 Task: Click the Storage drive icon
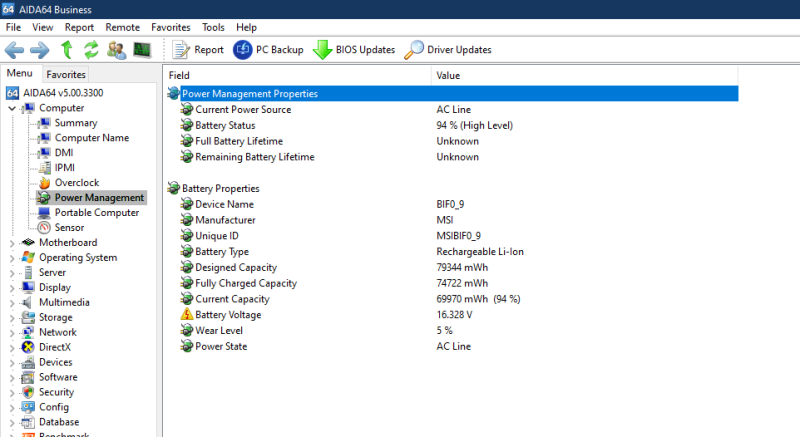[28, 317]
